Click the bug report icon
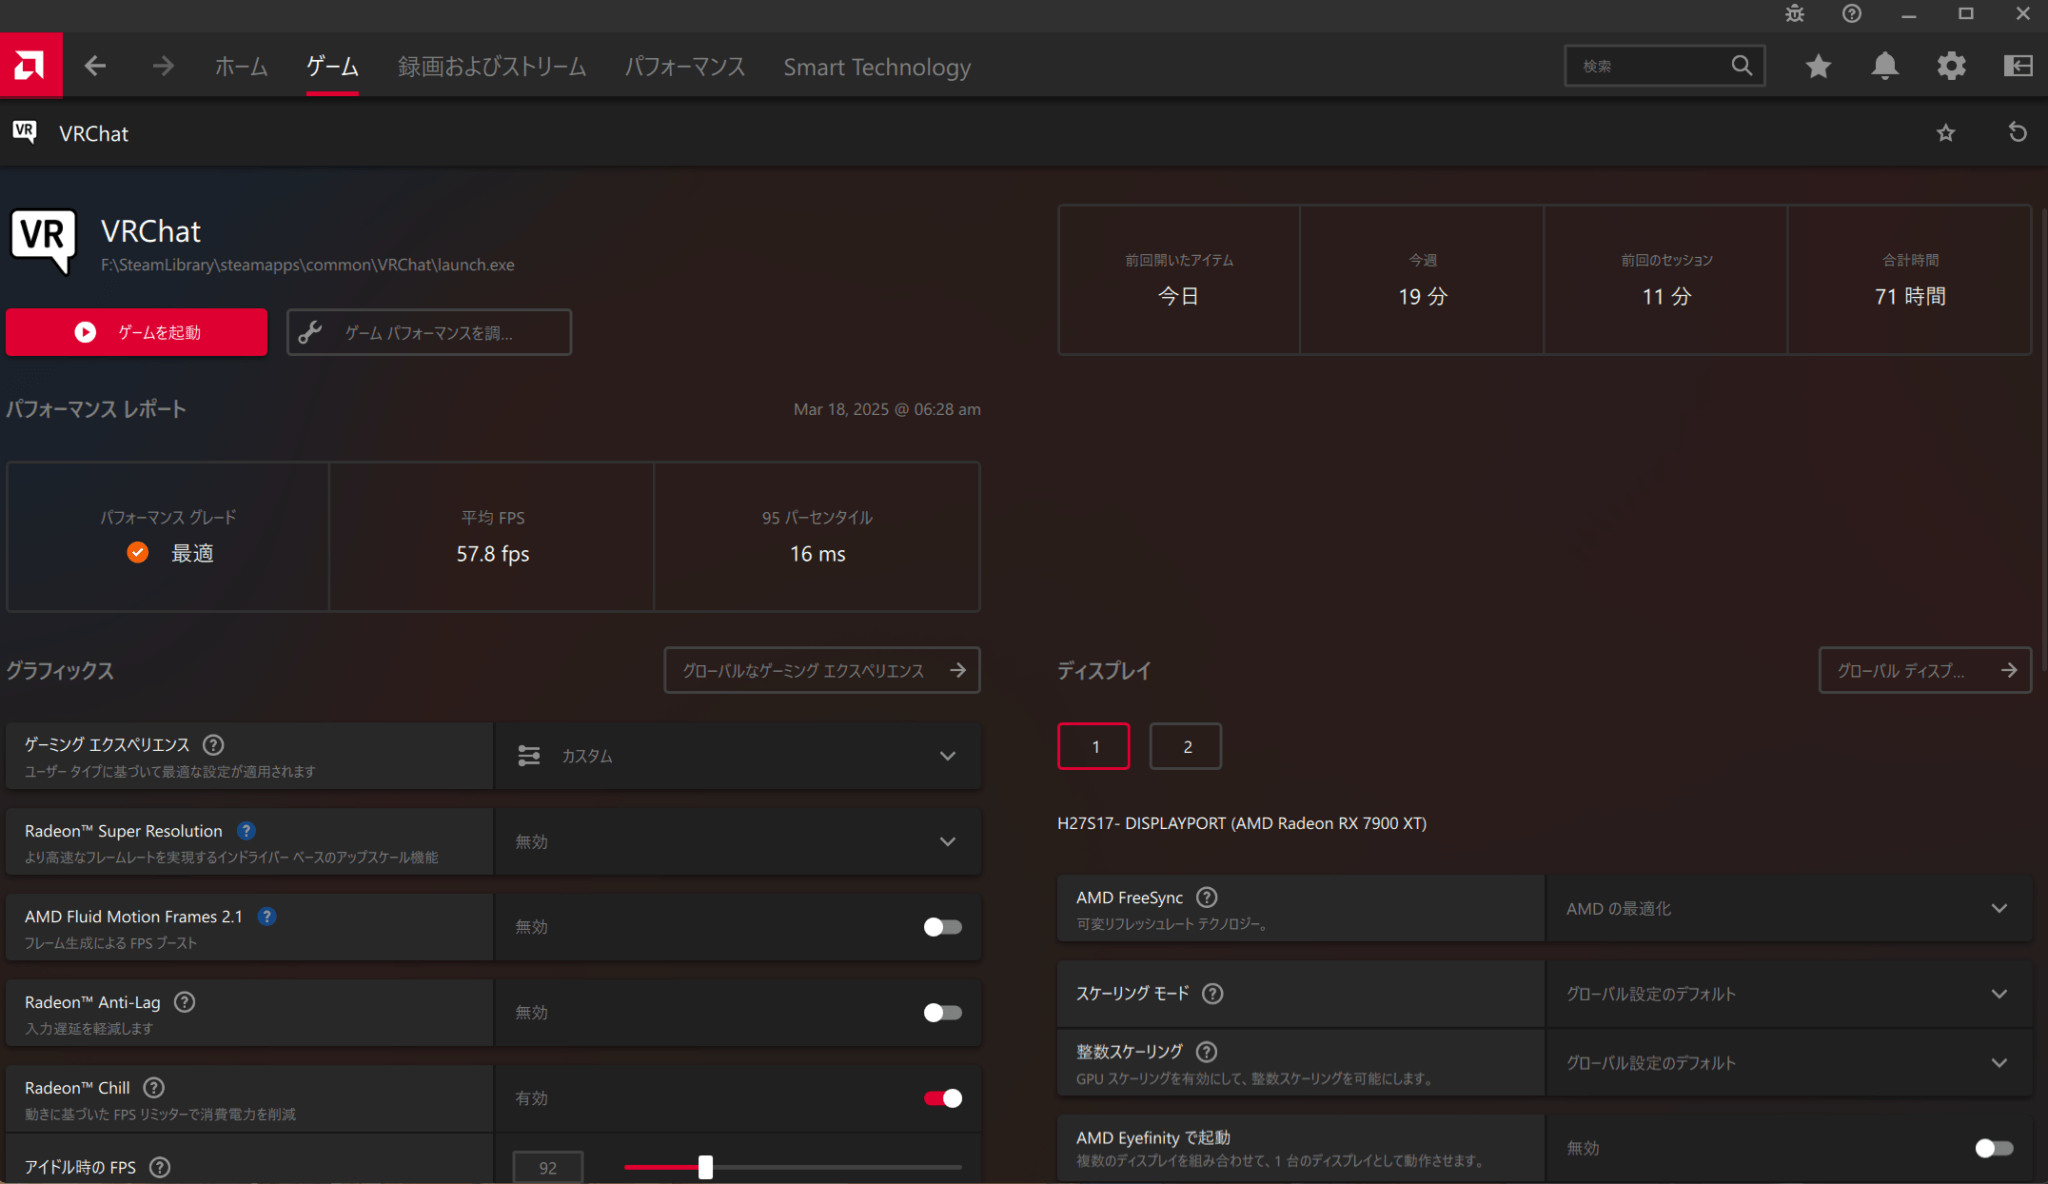Image resolution: width=2048 pixels, height=1184 pixels. pyautogui.click(x=1794, y=14)
